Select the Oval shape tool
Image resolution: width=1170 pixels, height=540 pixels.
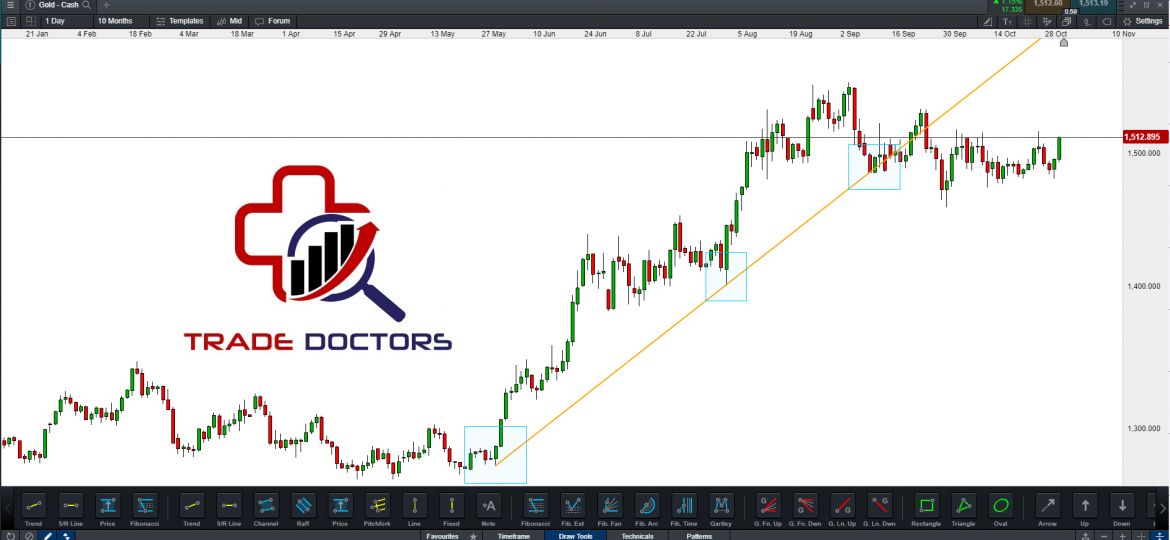click(1001, 506)
